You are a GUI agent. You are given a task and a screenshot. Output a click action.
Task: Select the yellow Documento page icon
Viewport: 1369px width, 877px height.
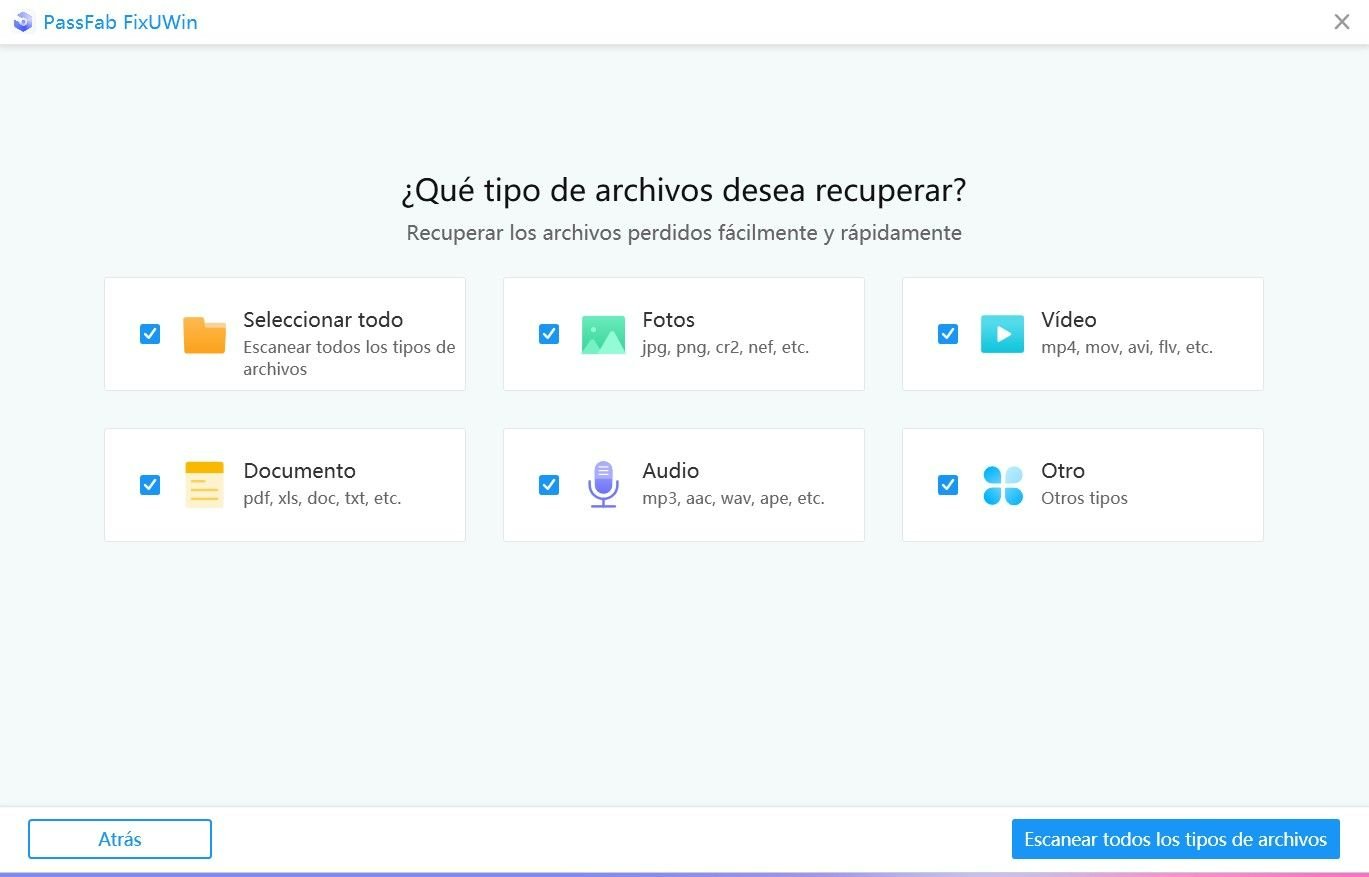[204, 485]
